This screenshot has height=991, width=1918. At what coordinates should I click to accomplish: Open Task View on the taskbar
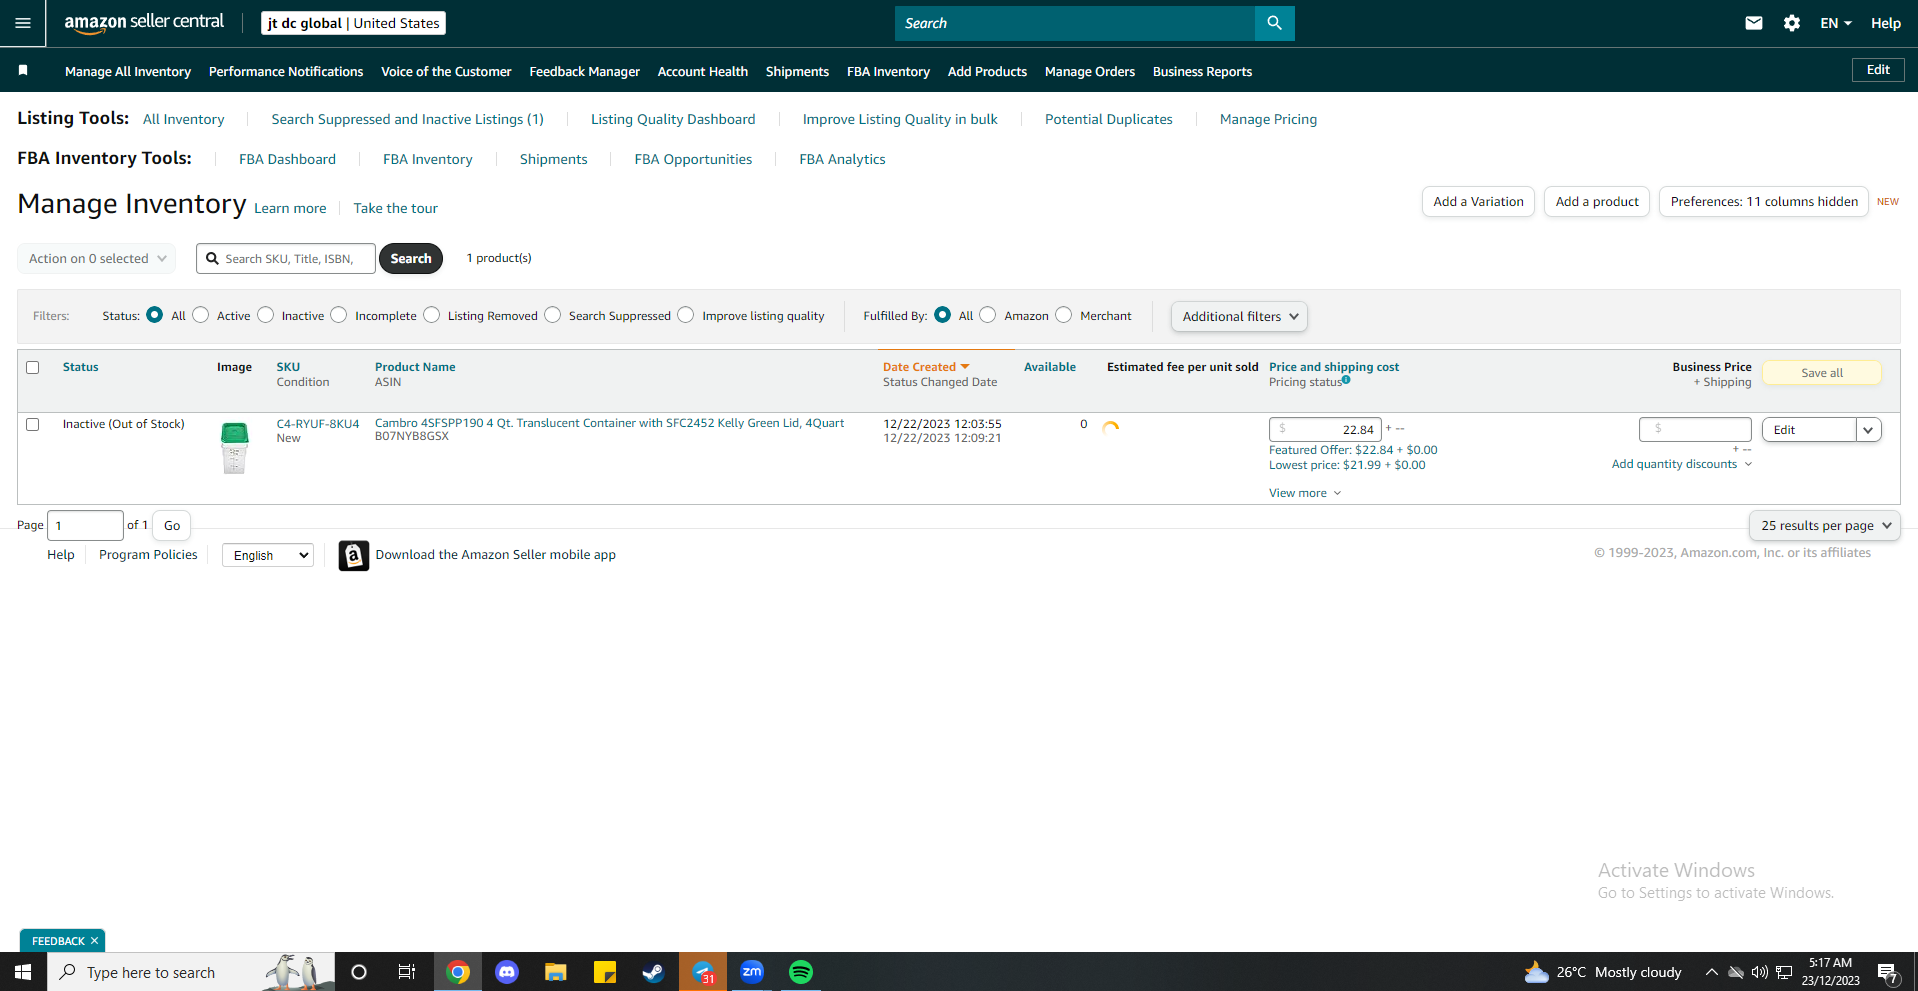[407, 972]
